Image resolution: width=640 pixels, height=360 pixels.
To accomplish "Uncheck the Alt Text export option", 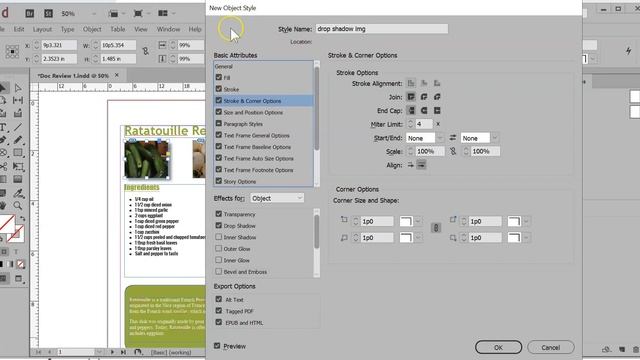I will pyautogui.click(x=219, y=299).
